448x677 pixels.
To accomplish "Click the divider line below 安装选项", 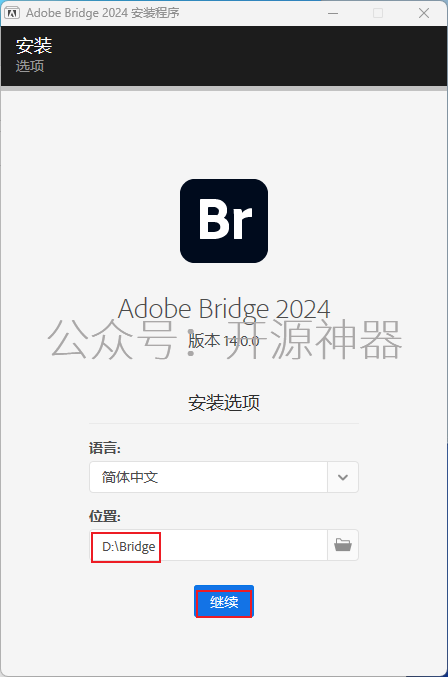I will click(x=224, y=424).
